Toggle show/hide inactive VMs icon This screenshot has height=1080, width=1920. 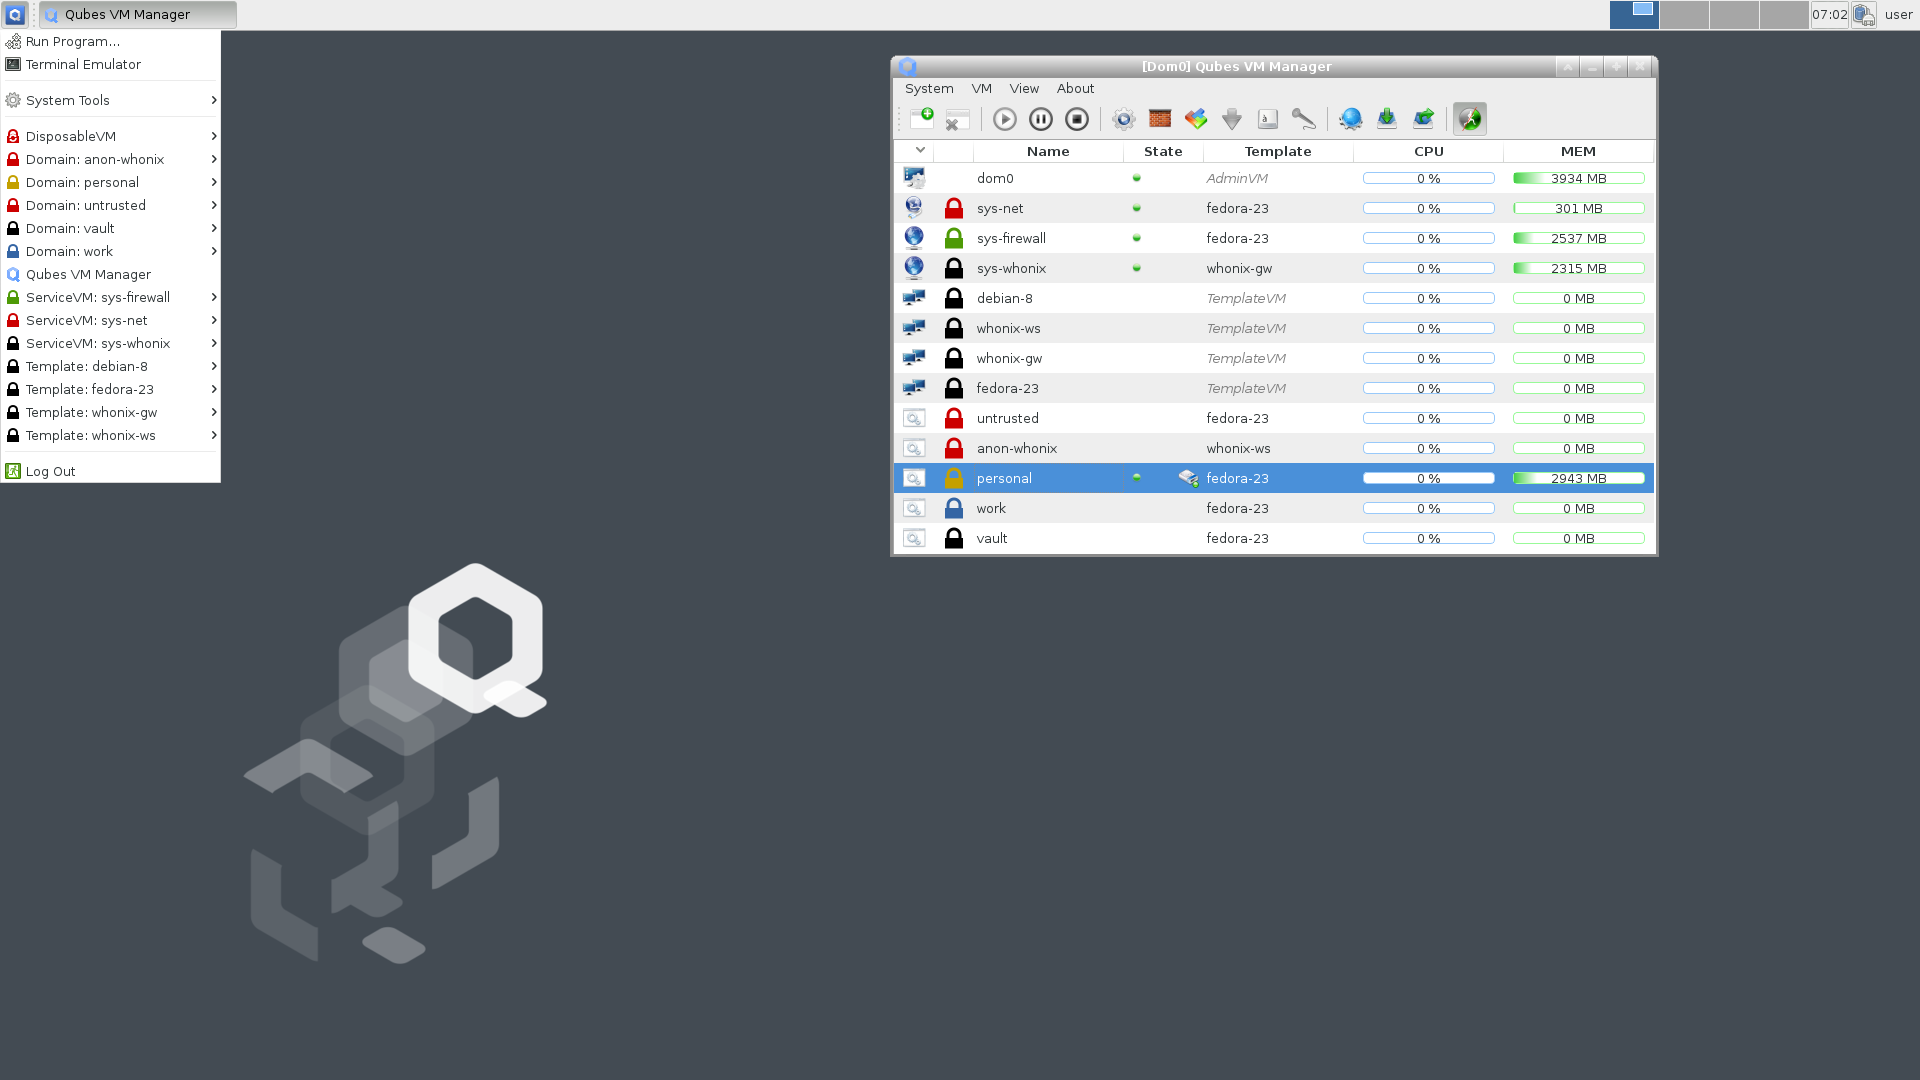click(x=1470, y=119)
